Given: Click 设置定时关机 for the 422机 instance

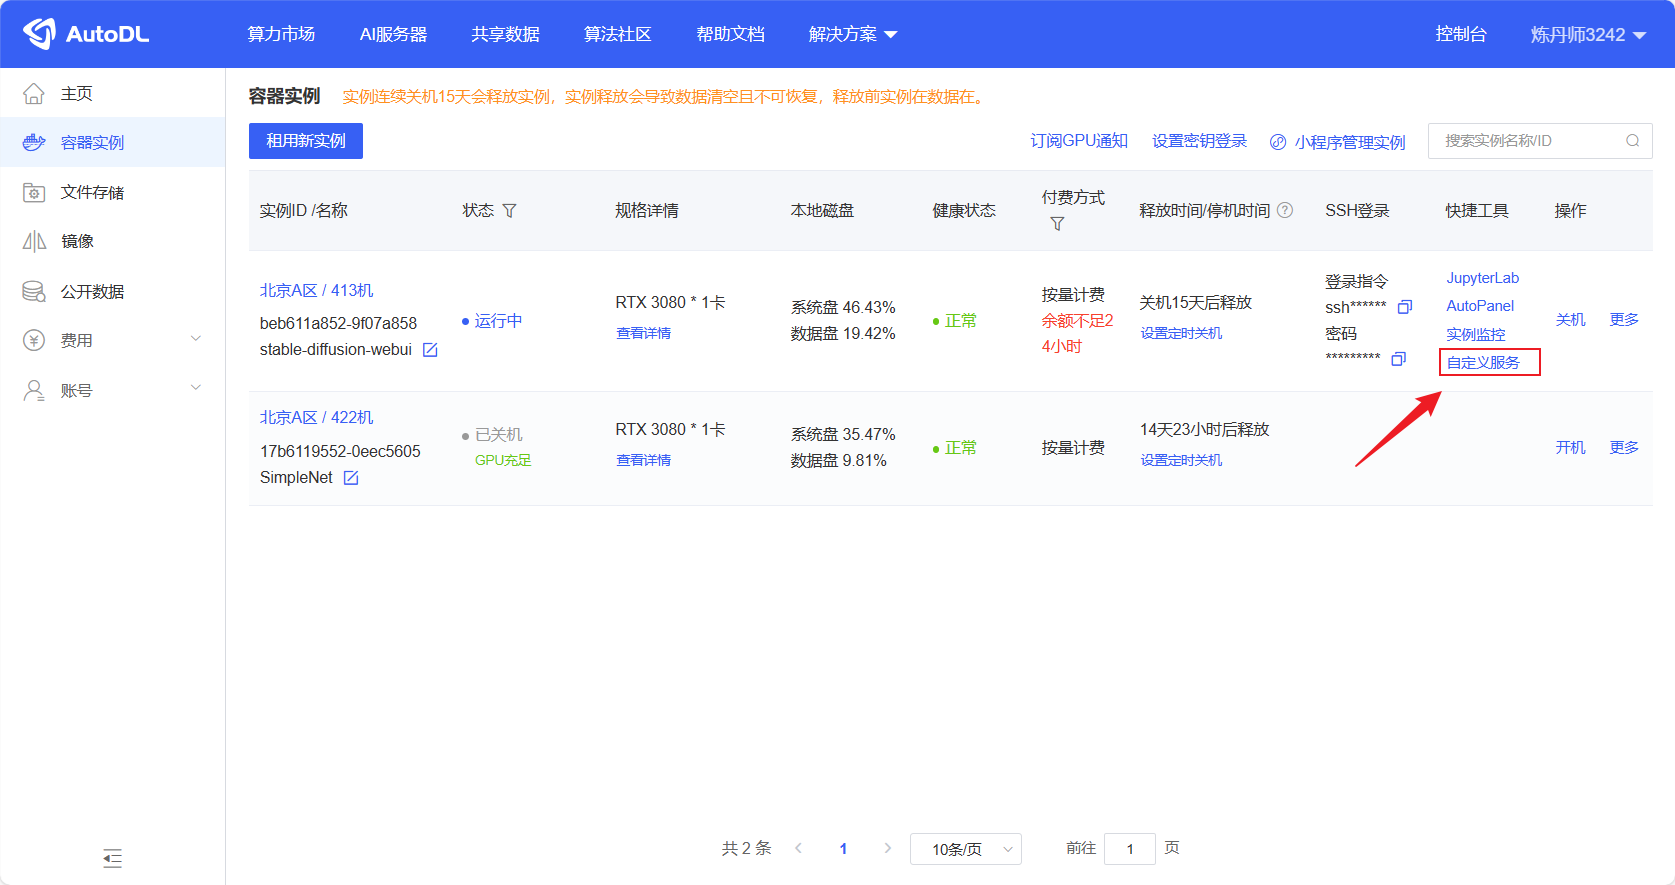Looking at the screenshot, I should (x=1181, y=460).
